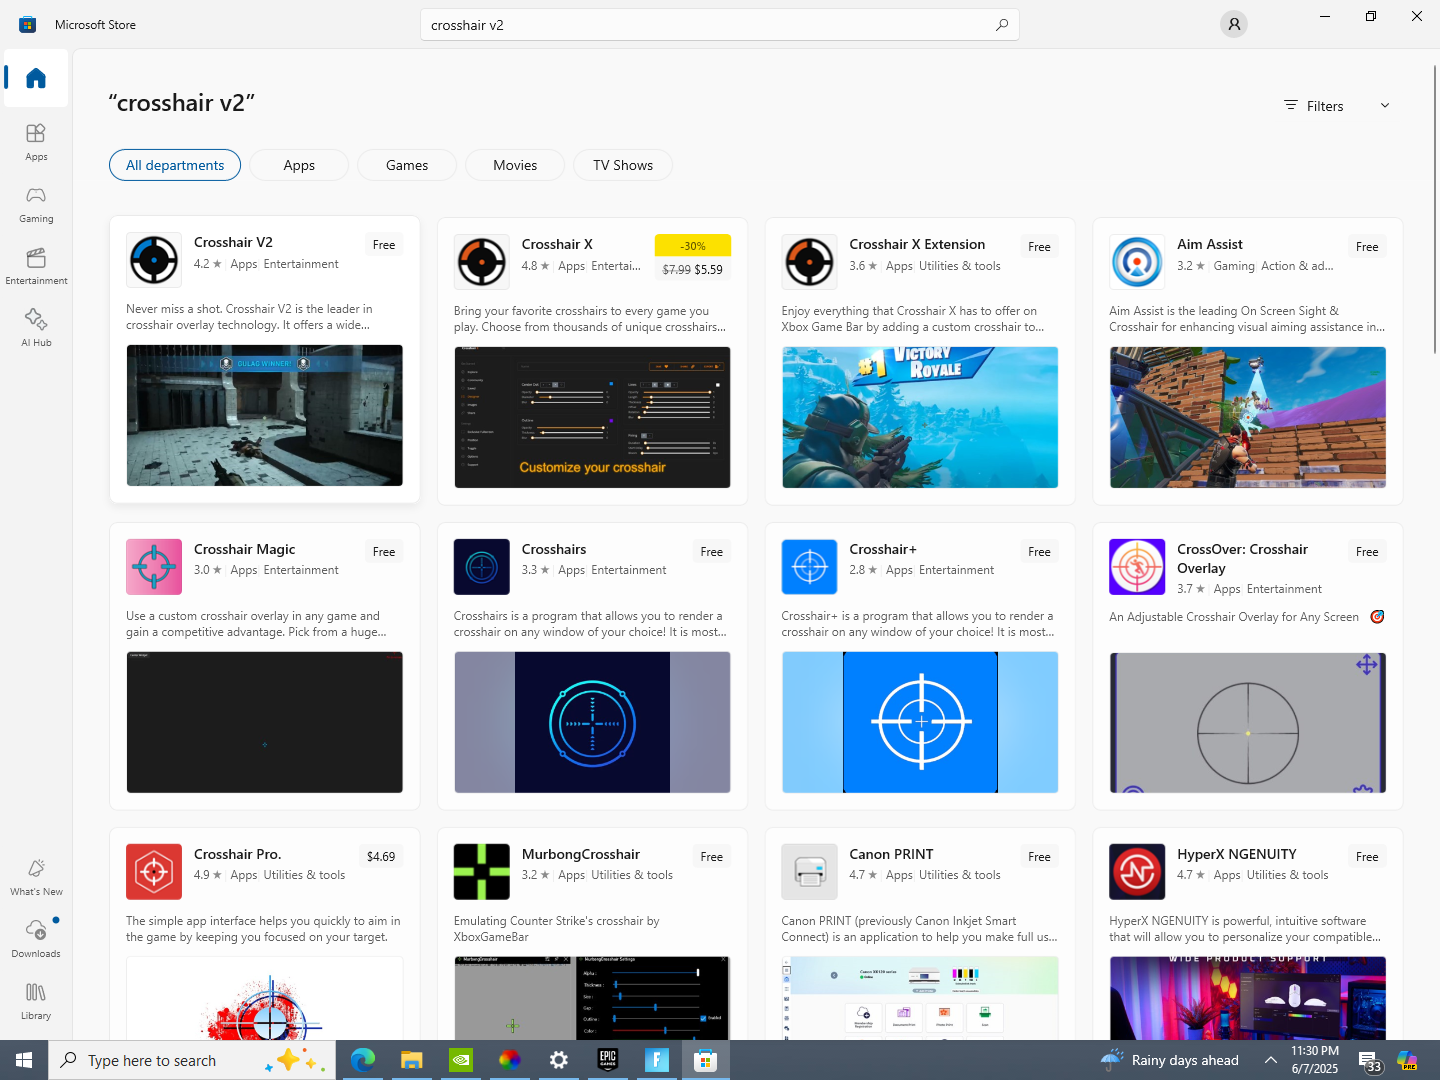The image size is (1440, 1080).
Task: Click the Crosshairs app icon
Action: tap(482, 567)
